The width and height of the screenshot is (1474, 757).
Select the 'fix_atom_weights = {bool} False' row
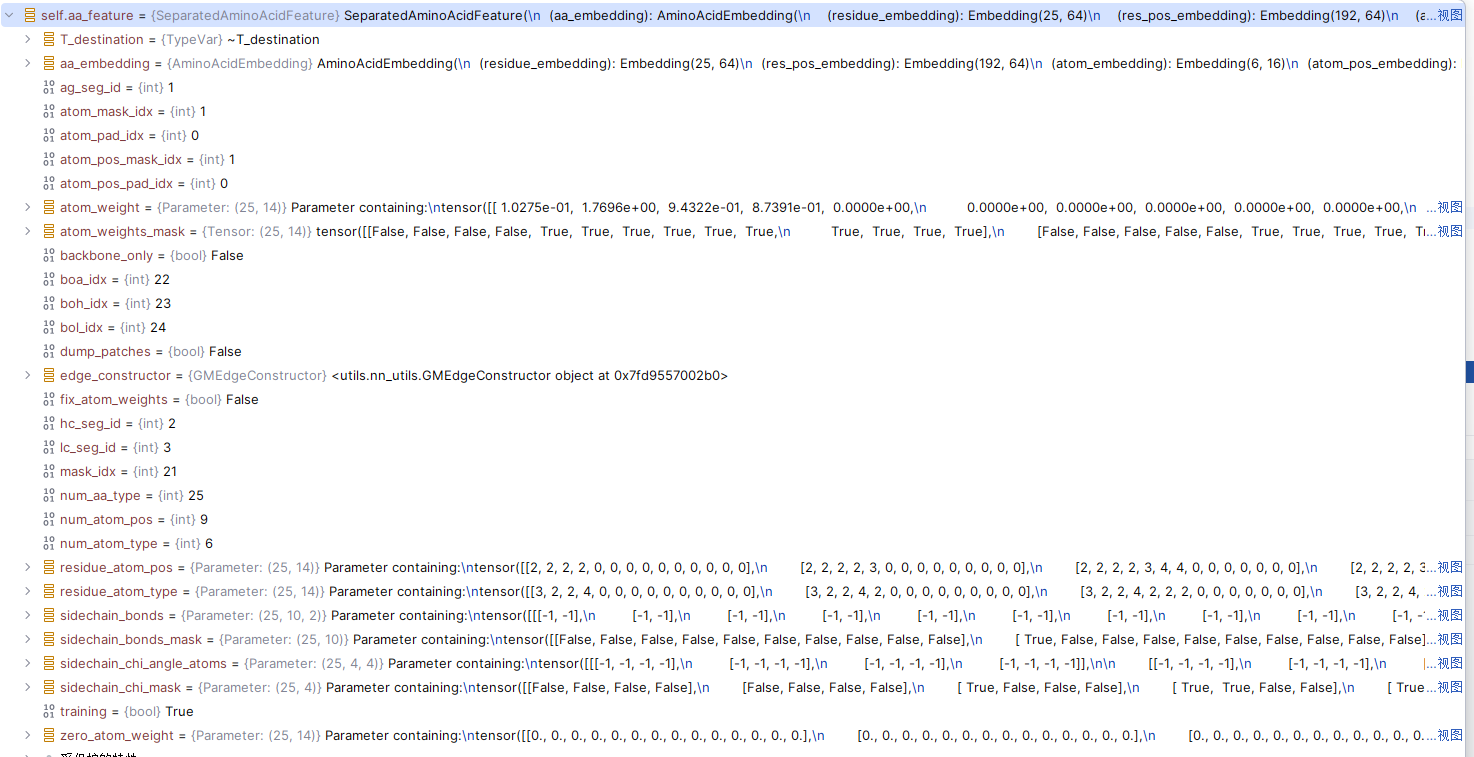point(732,399)
